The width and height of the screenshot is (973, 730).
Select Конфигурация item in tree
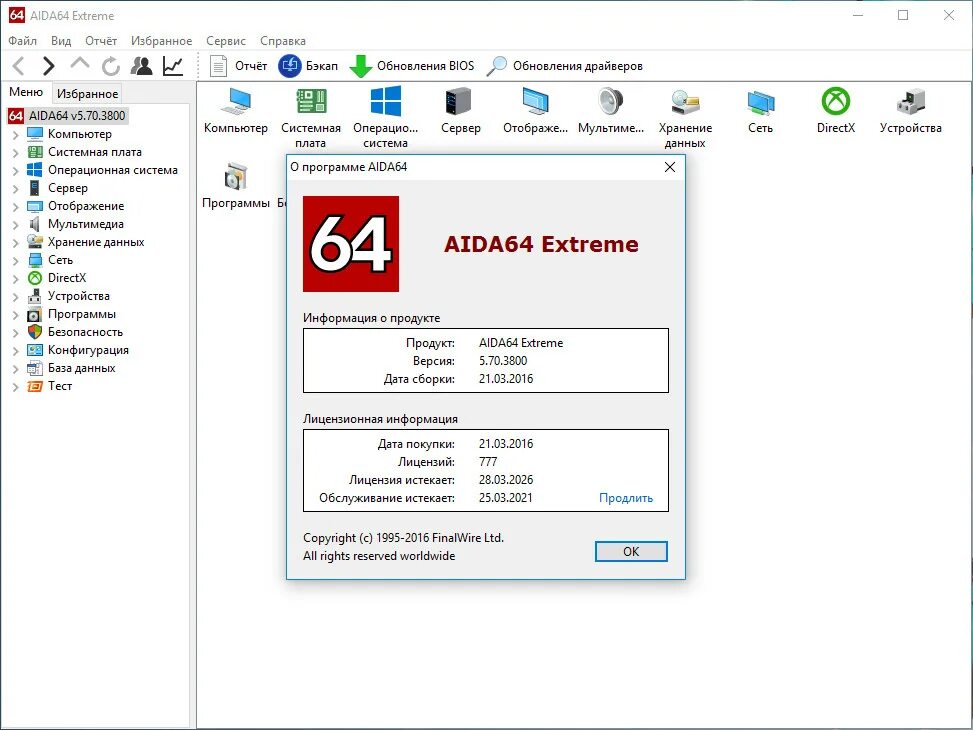pos(78,349)
